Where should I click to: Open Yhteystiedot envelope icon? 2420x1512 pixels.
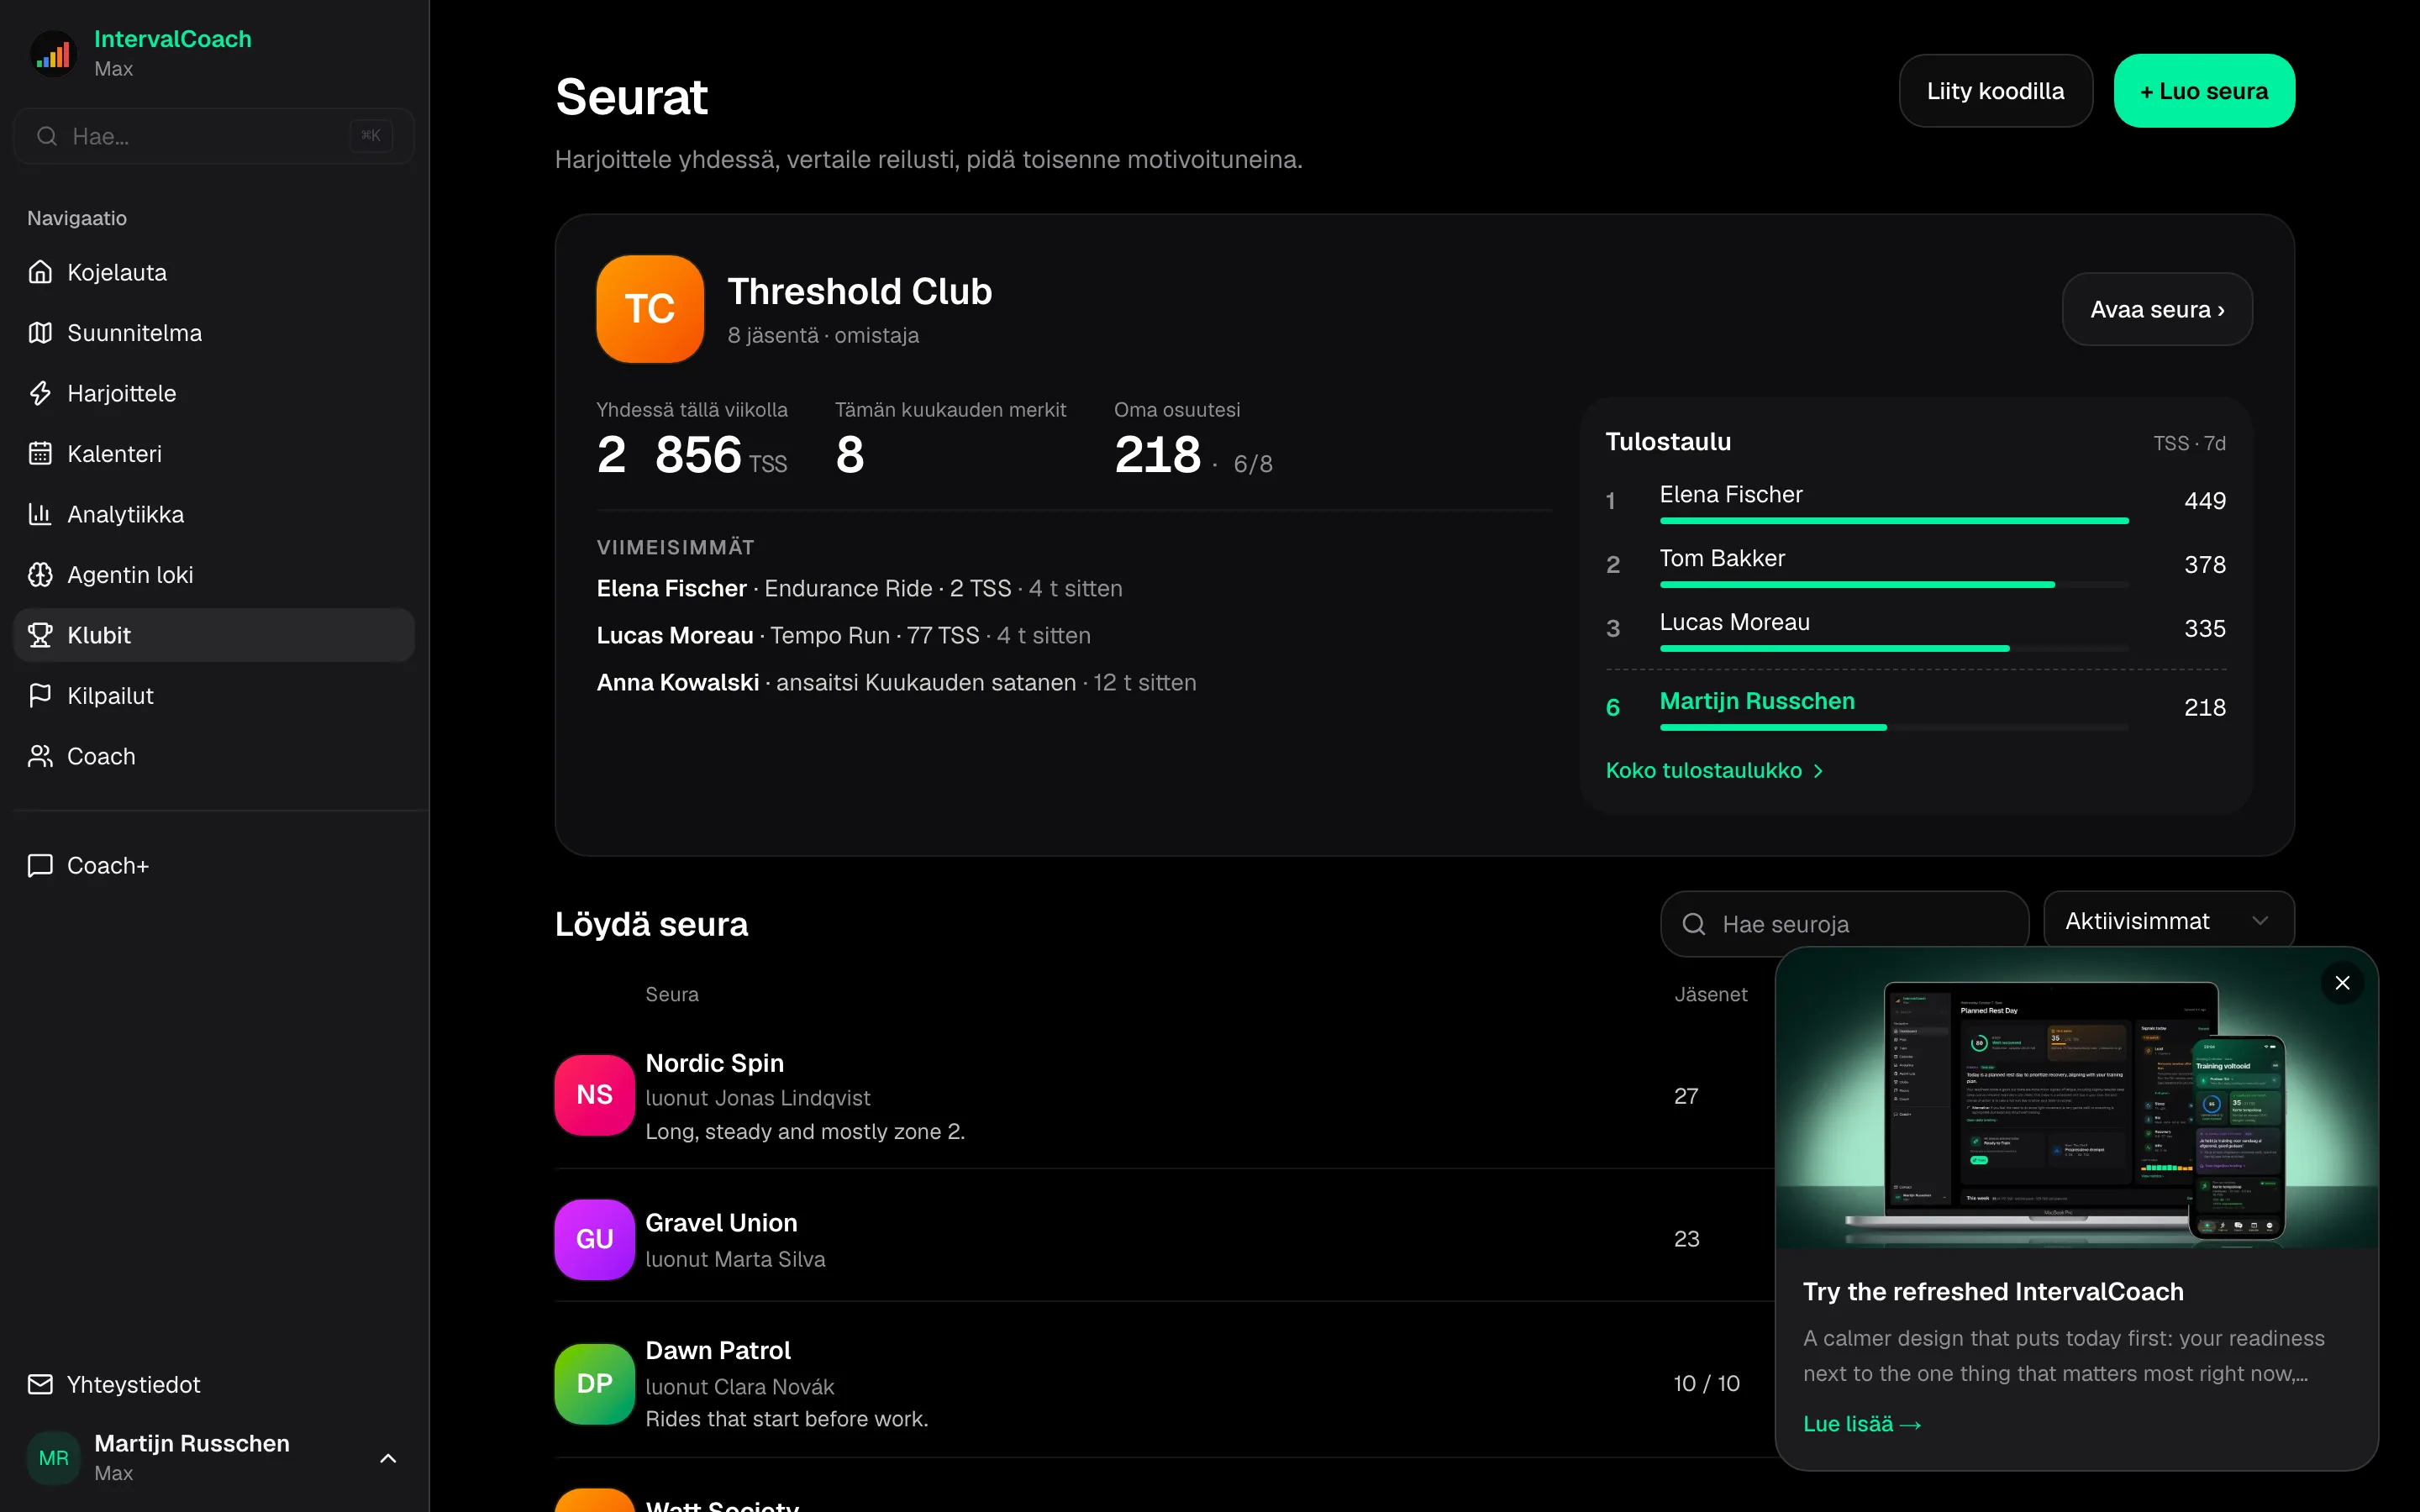coord(40,1384)
